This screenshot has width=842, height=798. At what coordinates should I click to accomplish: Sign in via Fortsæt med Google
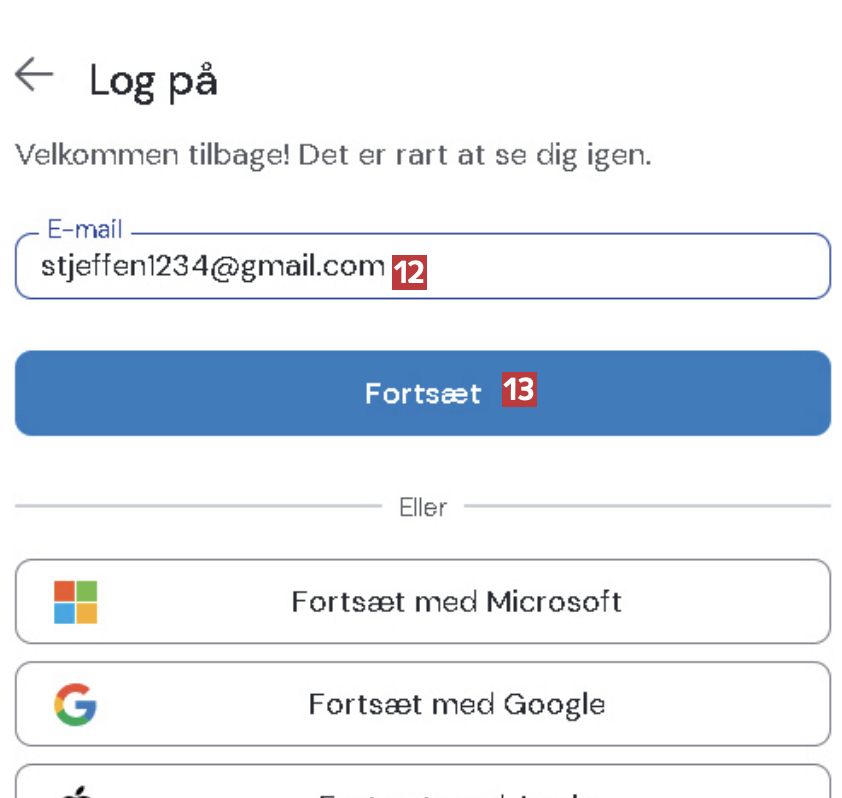pos(456,704)
